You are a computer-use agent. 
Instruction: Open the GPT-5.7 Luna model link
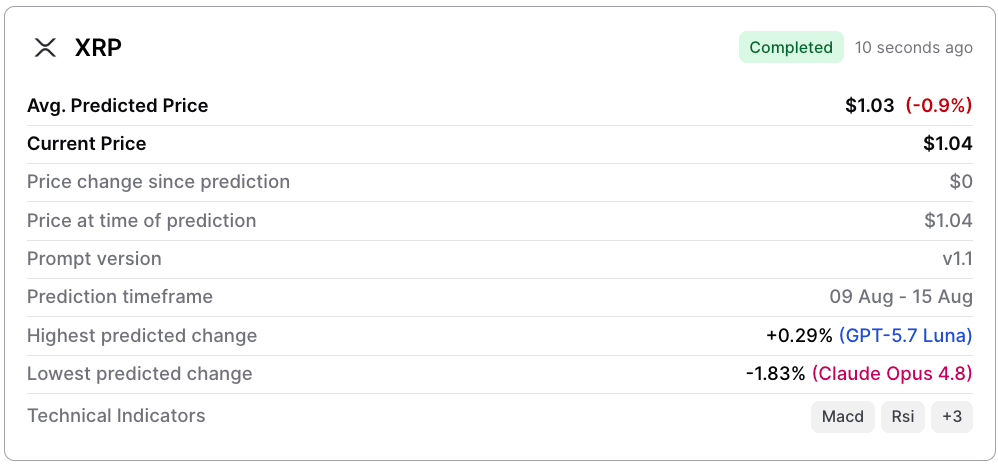point(906,335)
